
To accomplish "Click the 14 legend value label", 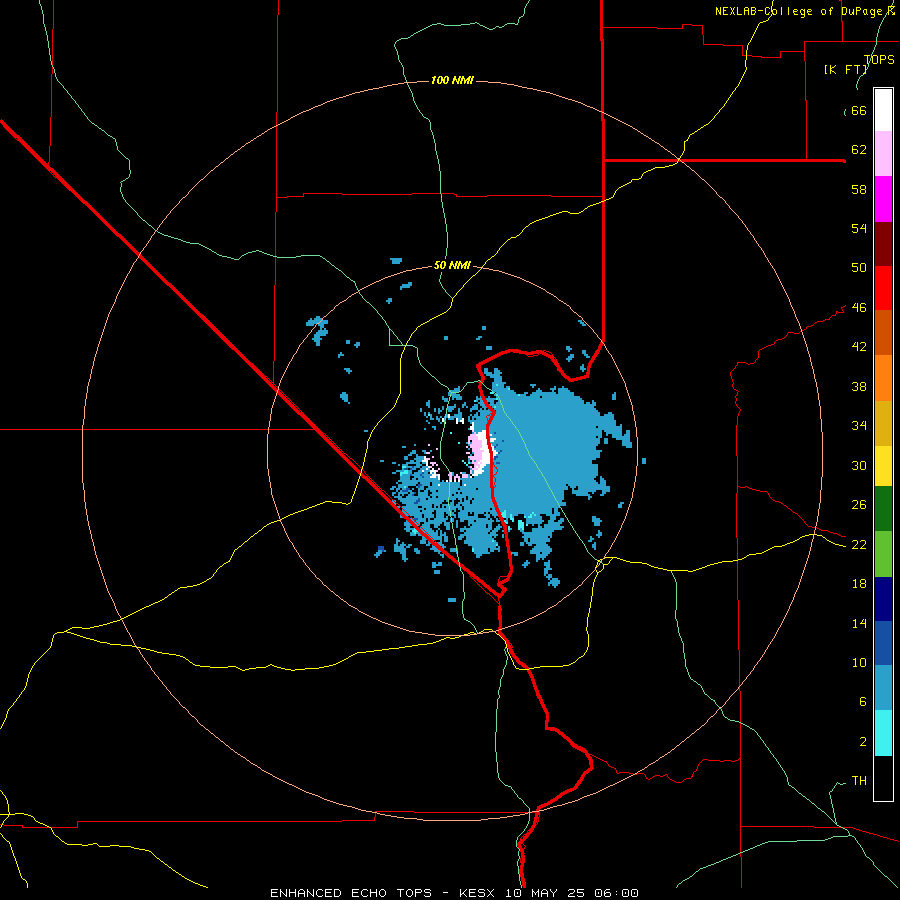I will [x=859, y=623].
